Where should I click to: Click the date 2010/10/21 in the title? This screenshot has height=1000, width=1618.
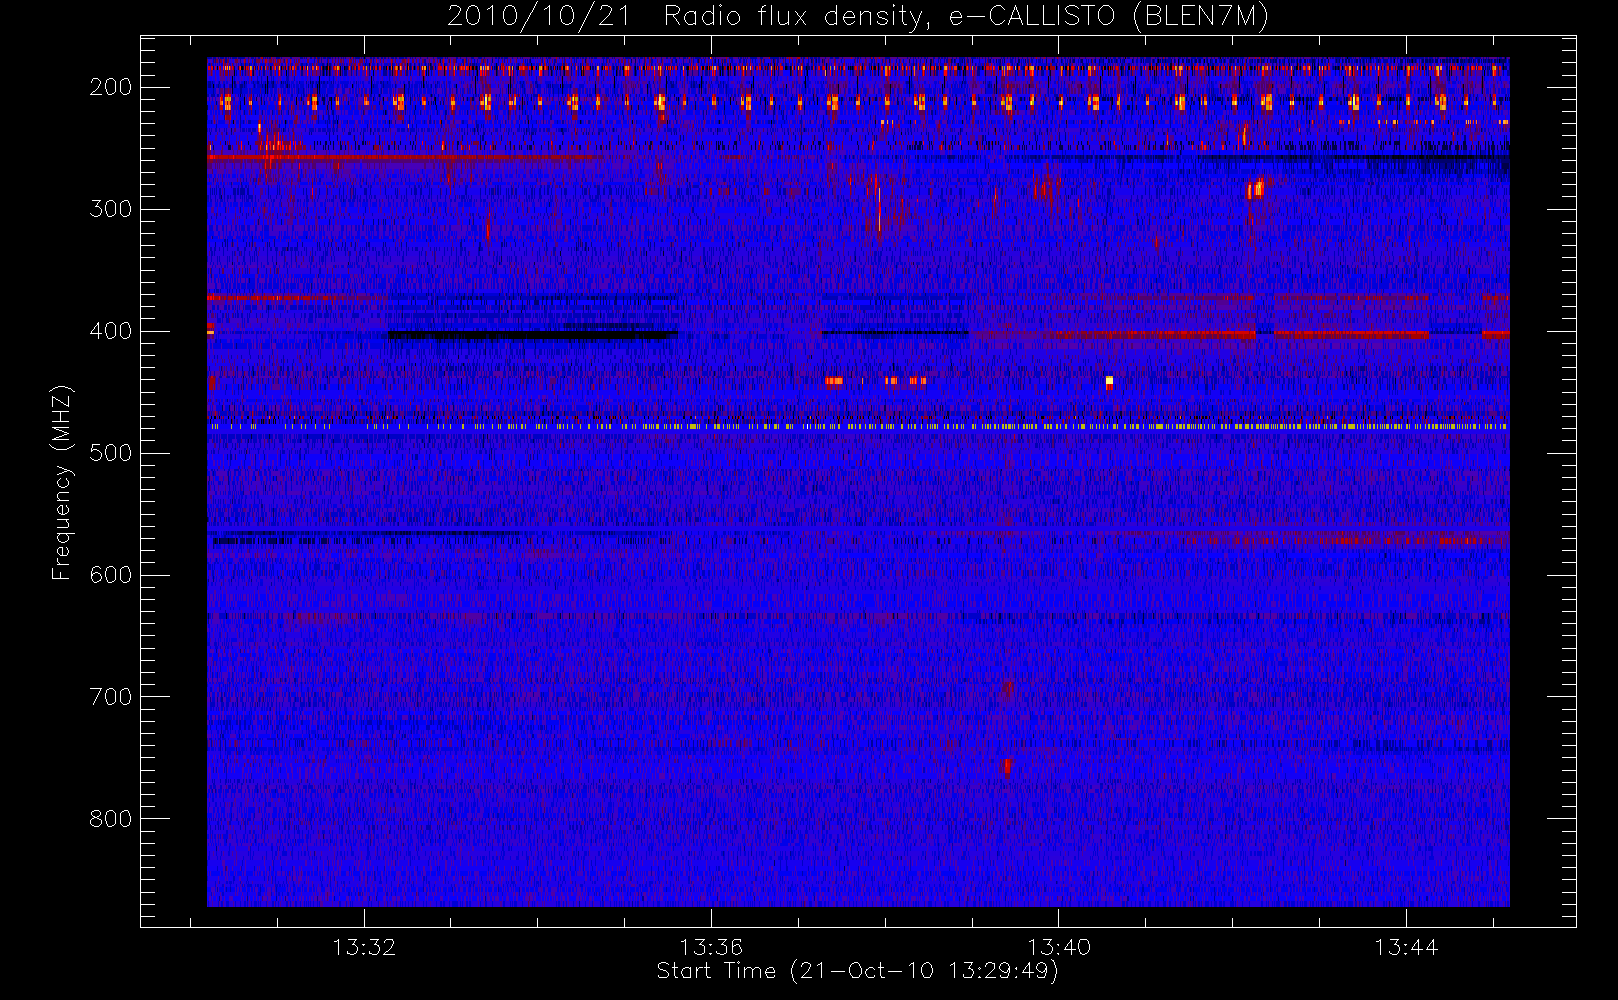pyautogui.click(x=539, y=17)
